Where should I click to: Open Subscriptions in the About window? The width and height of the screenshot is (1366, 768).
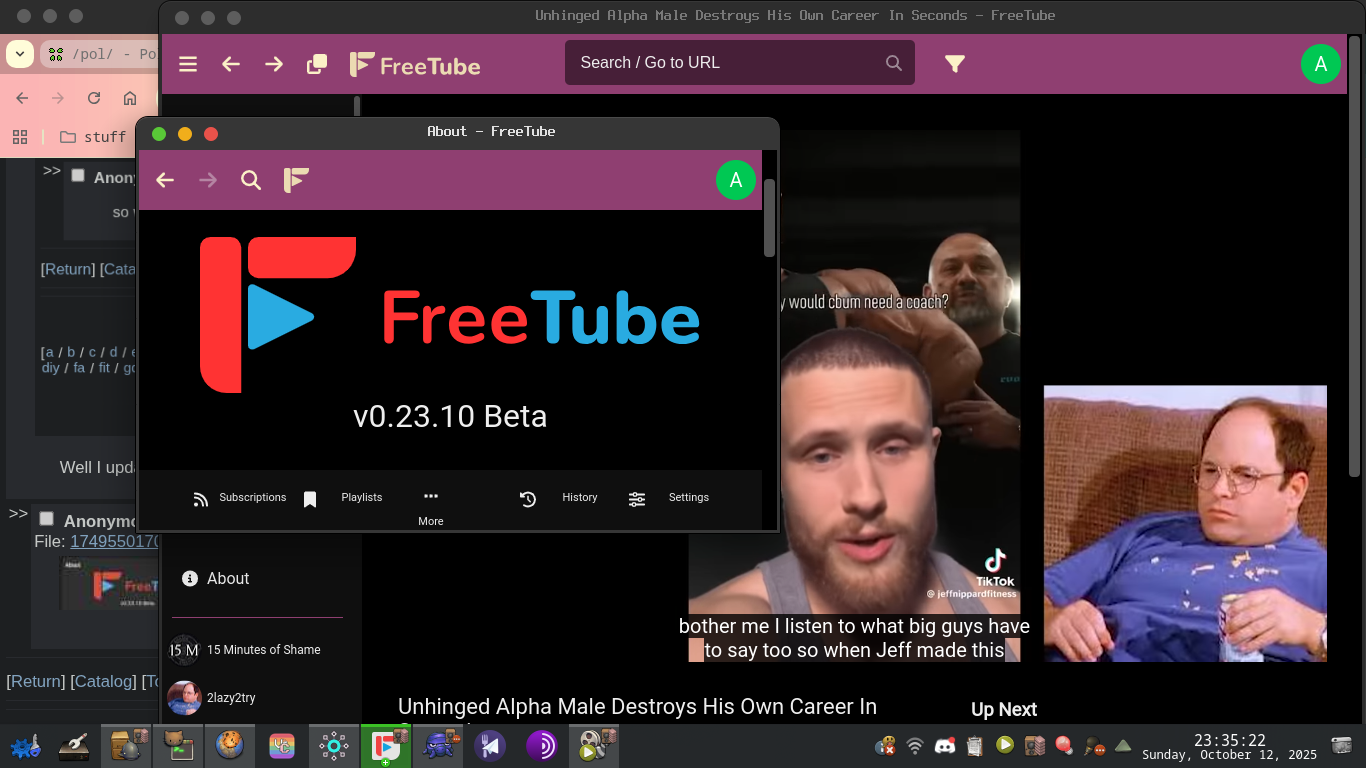pyautogui.click(x=239, y=498)
